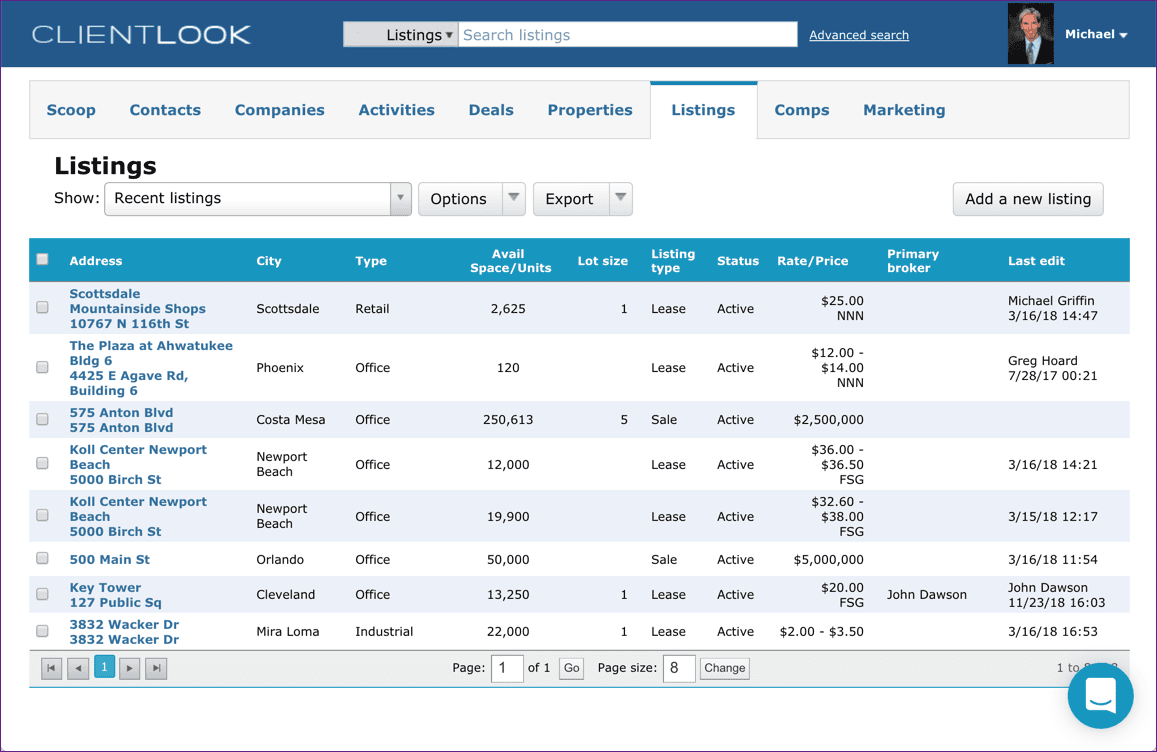Click the ClientLook logo
Image resolution: width=1157 pixels, height=752 pixels.
[141, 35]
